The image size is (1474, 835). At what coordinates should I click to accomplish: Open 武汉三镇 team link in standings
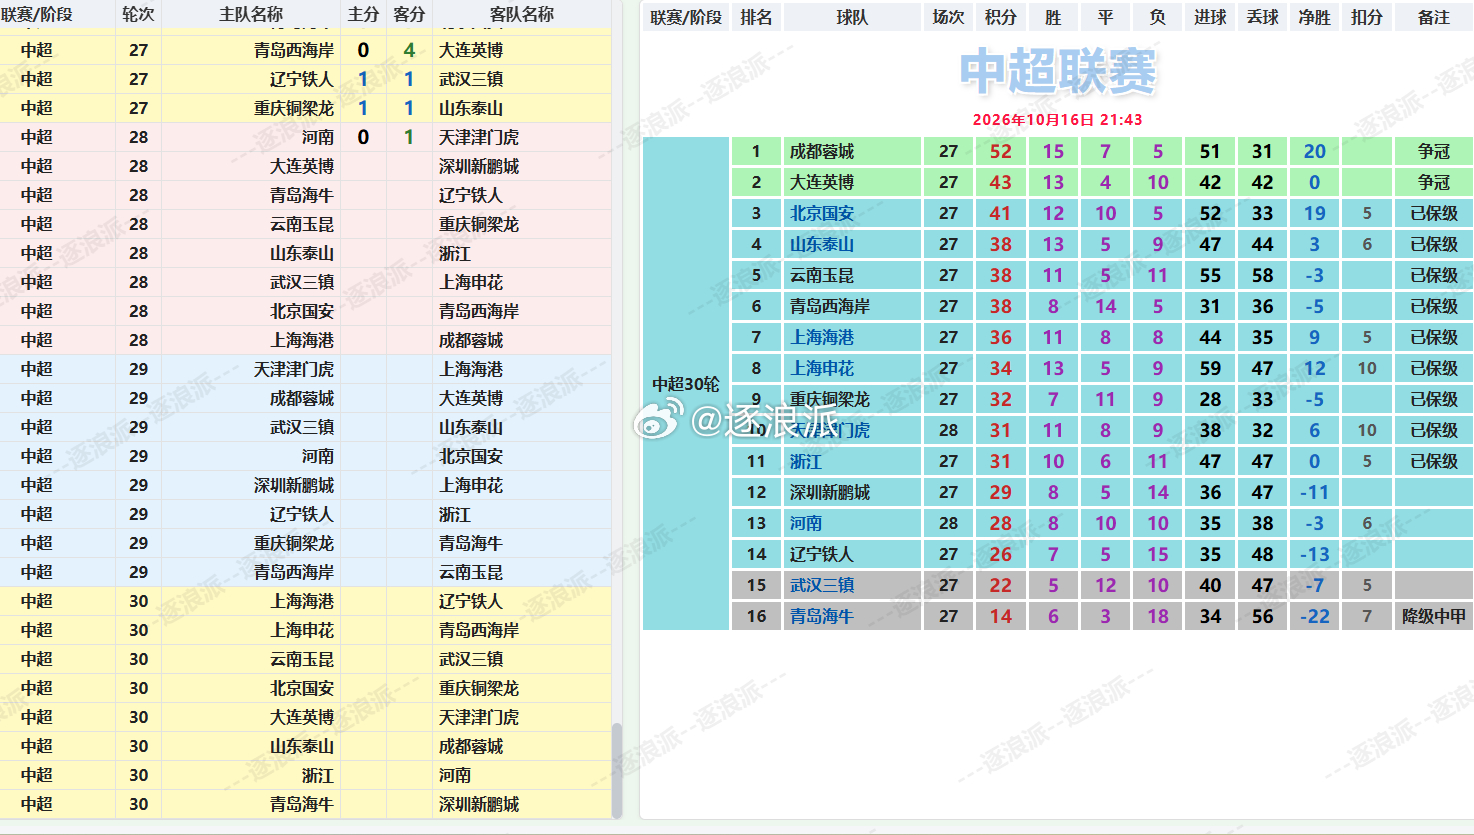(822, 585)
